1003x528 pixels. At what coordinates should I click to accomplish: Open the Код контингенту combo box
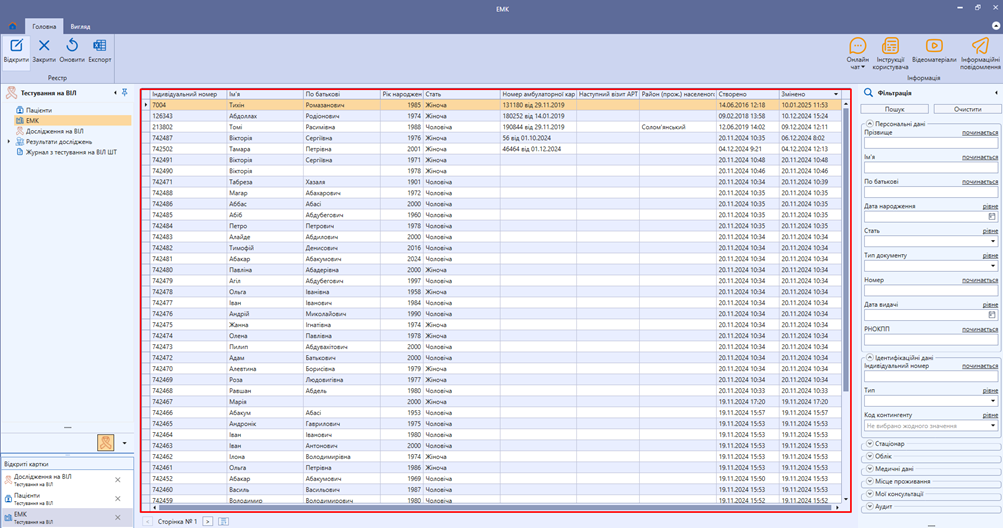(993, 425)
